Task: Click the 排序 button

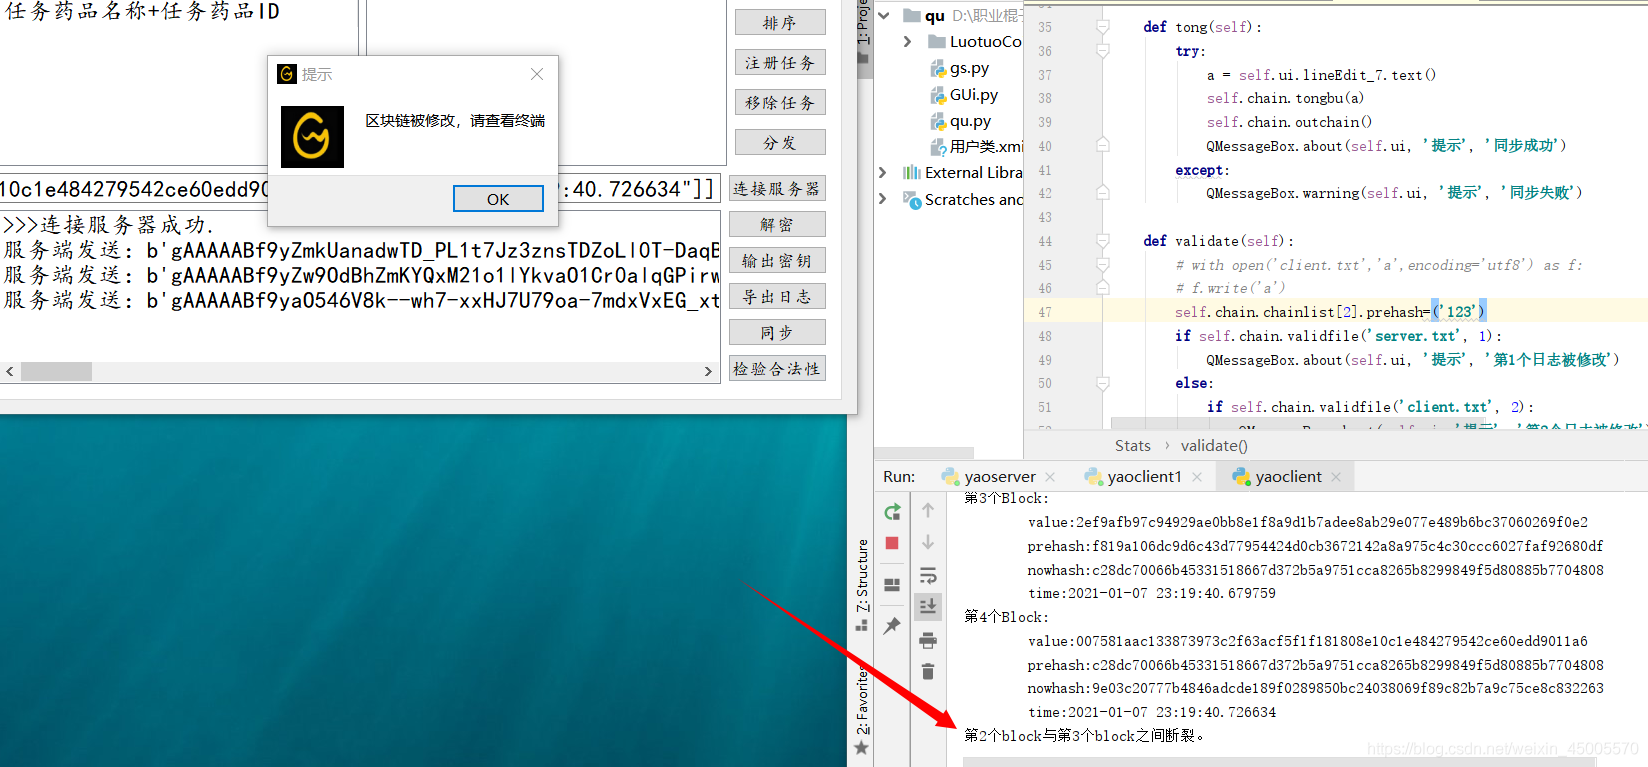Action: [780, 22]
